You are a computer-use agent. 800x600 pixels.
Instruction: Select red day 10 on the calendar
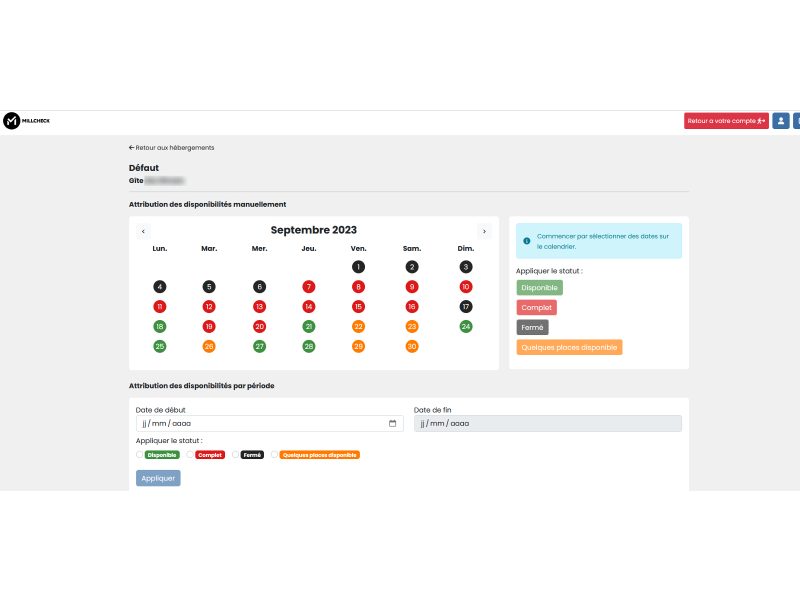(465, 287)
